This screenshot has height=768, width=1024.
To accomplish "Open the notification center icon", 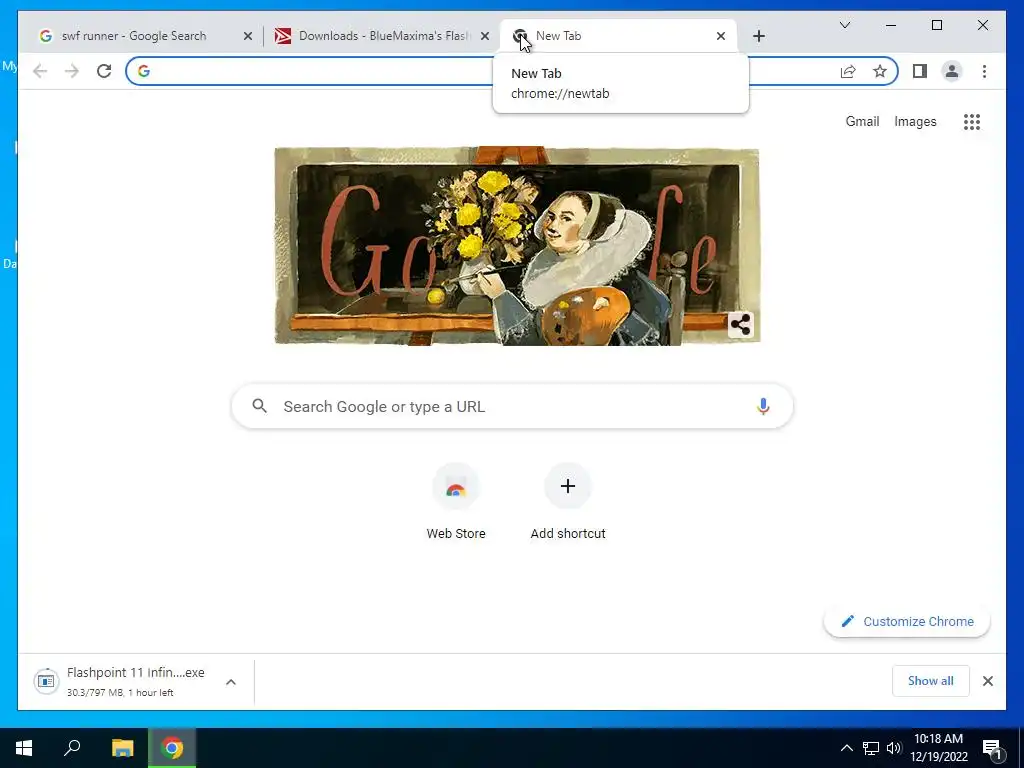I will point(992,748).
